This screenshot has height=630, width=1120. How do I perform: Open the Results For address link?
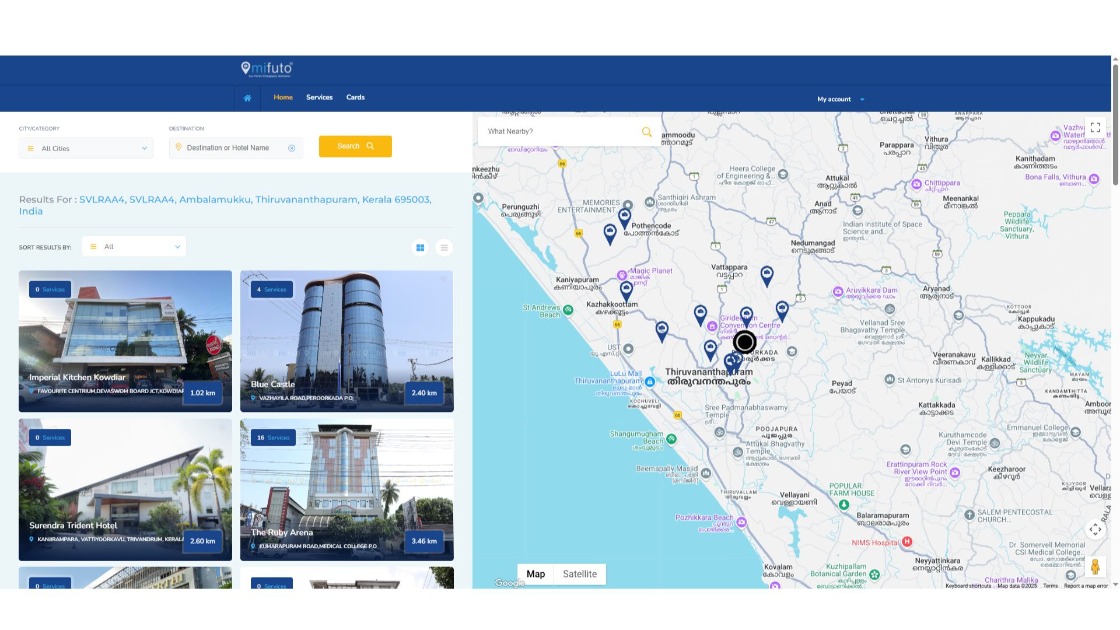coord(225,205)
